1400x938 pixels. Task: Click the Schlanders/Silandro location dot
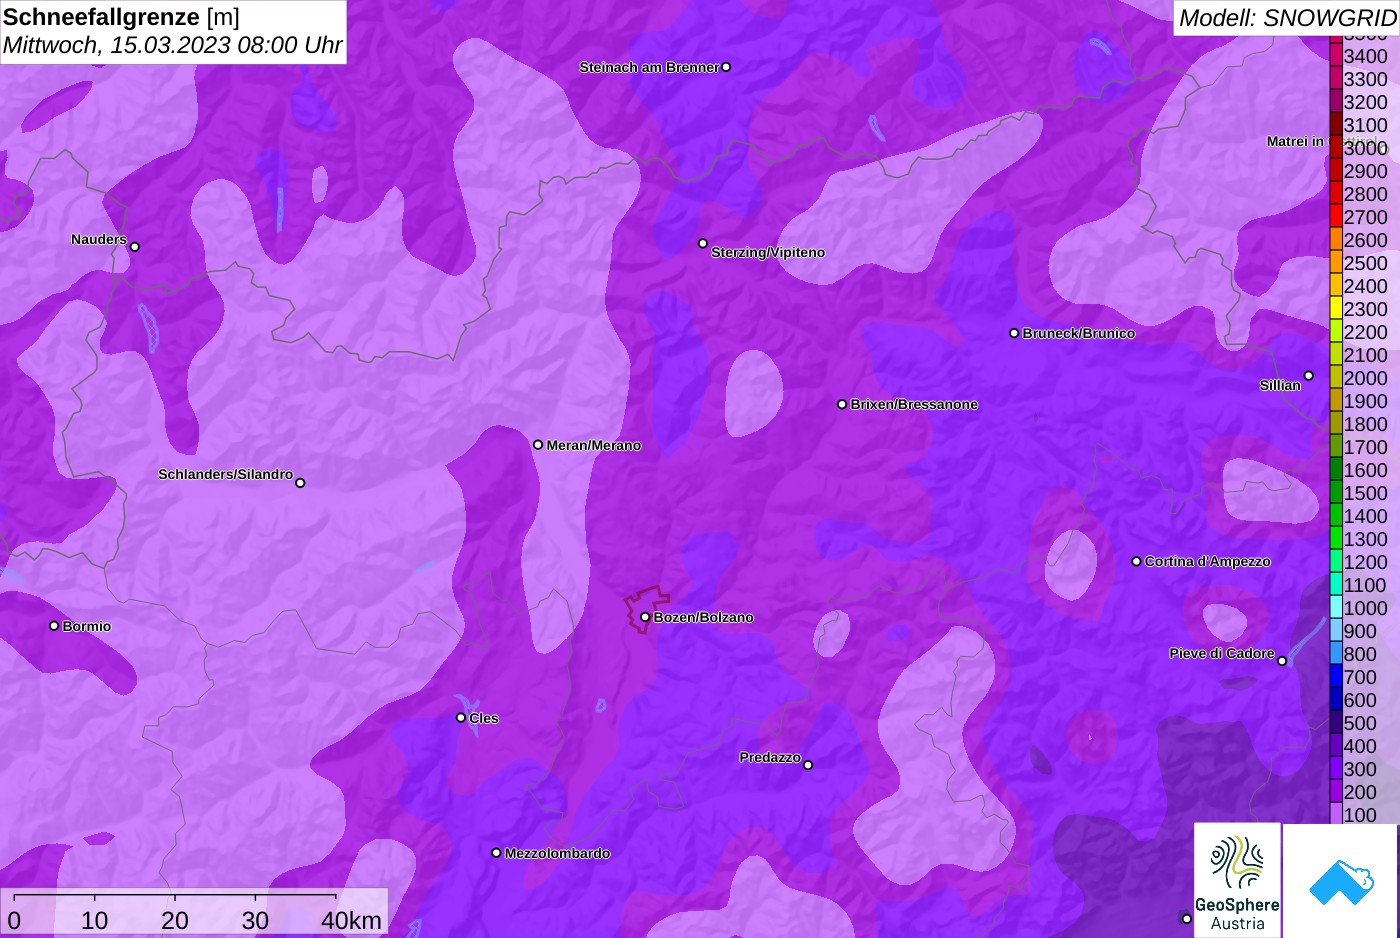coord(300,483)
